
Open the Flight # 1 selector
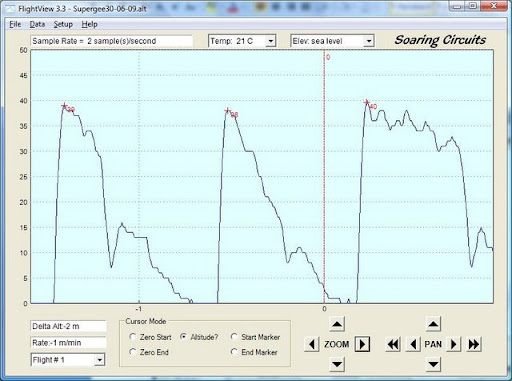tap(99, 360)
